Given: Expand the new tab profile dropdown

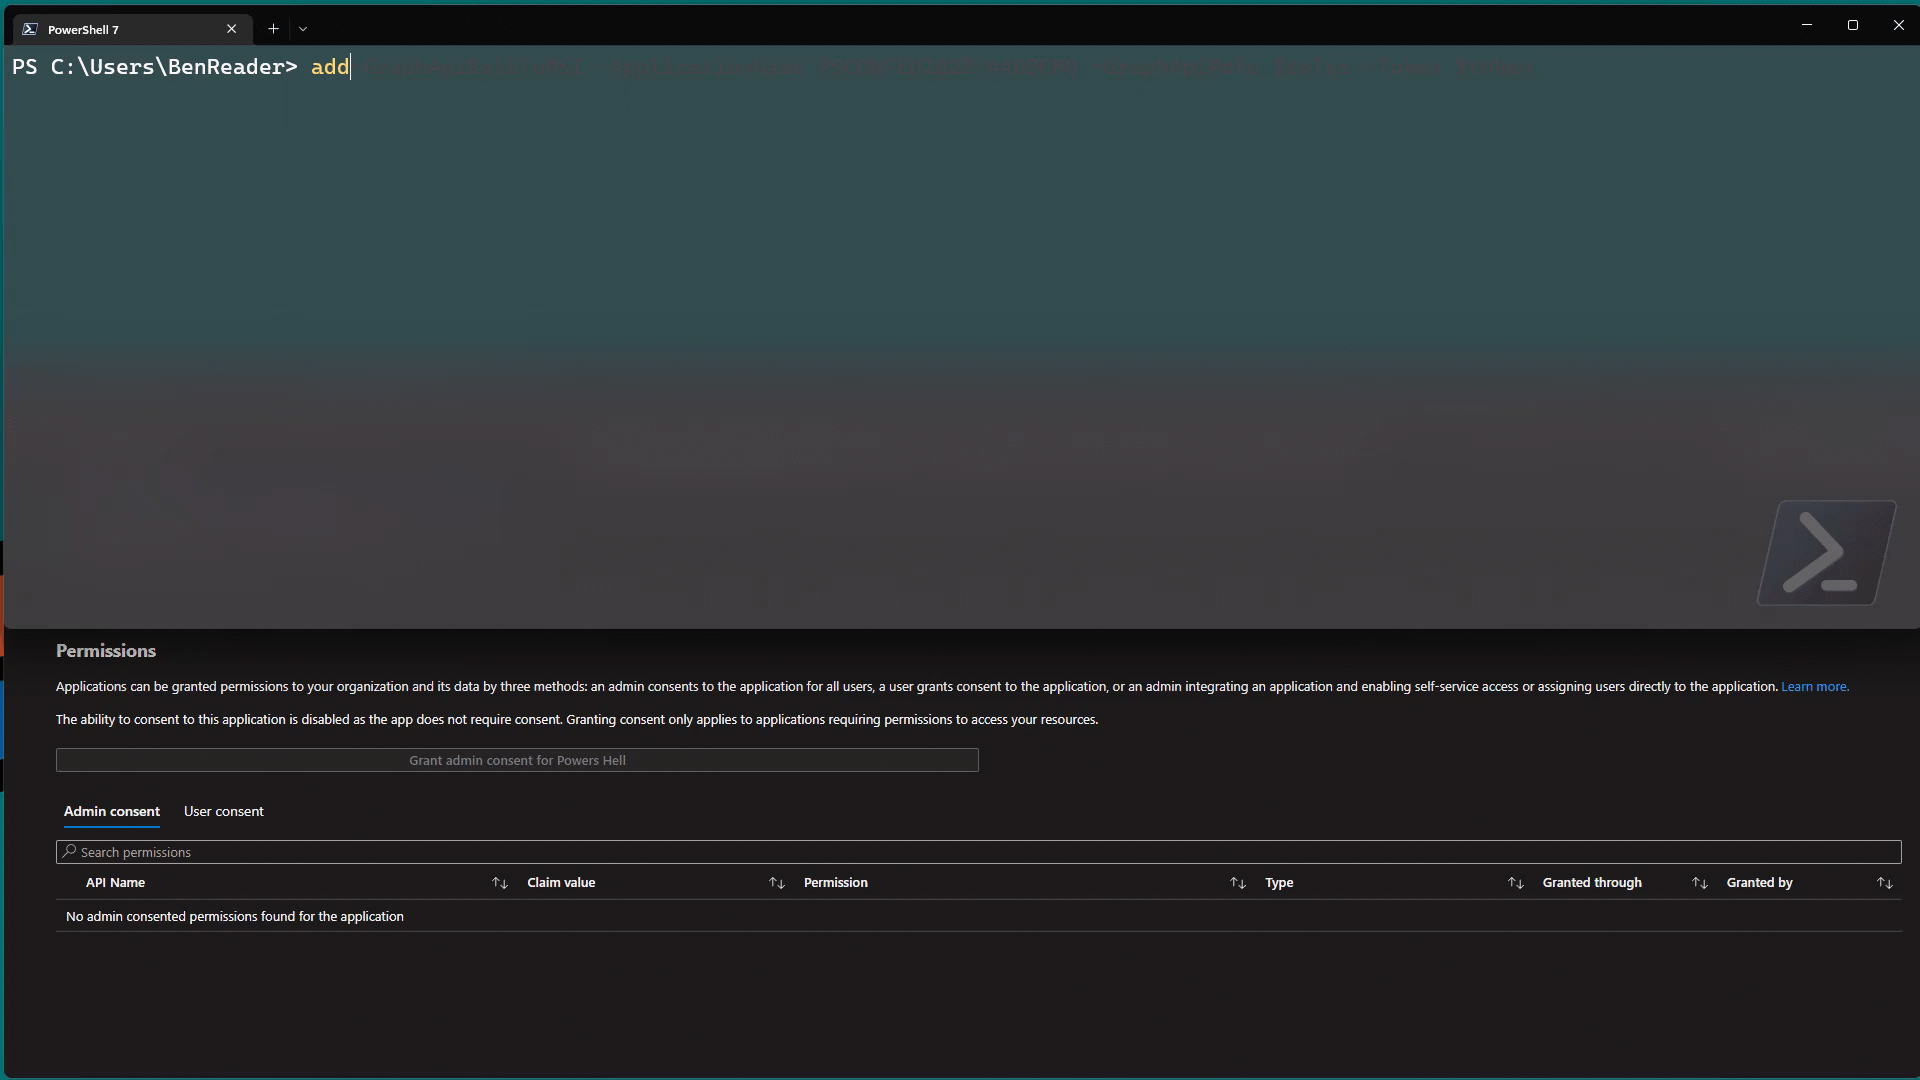Looking at the screenshot, I should click(x=303, y=29).
